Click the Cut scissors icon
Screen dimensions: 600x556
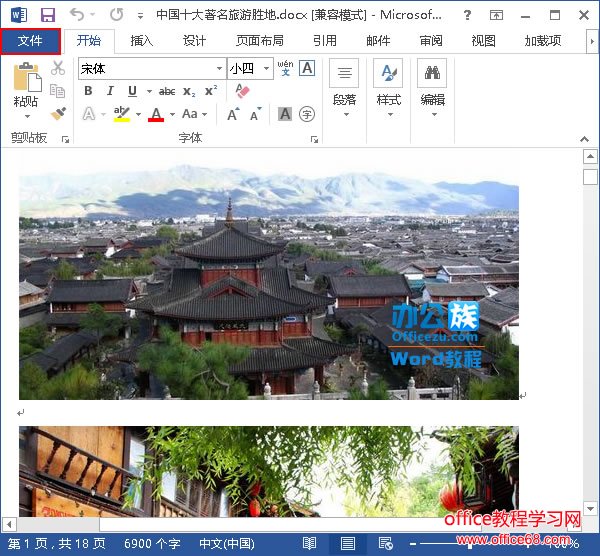pyautogui.click(x=58, y=68)
